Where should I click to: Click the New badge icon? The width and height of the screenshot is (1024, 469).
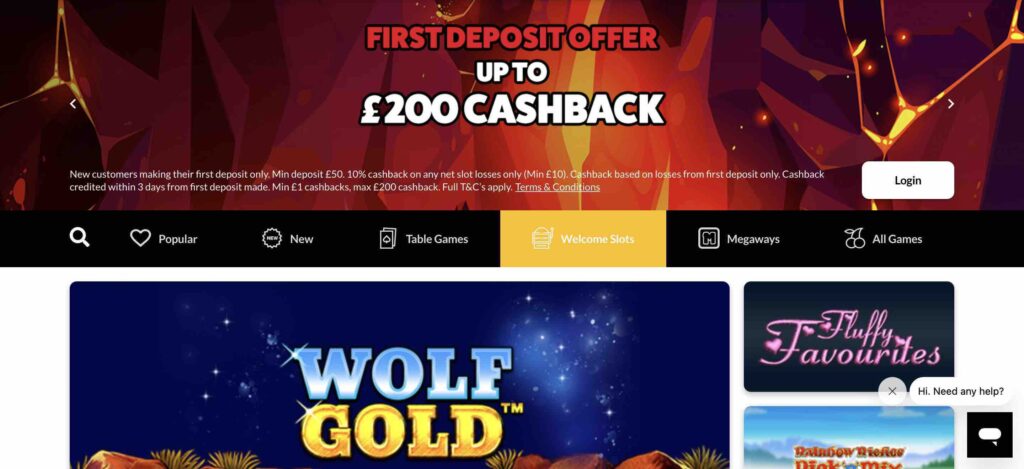point(272,238)
